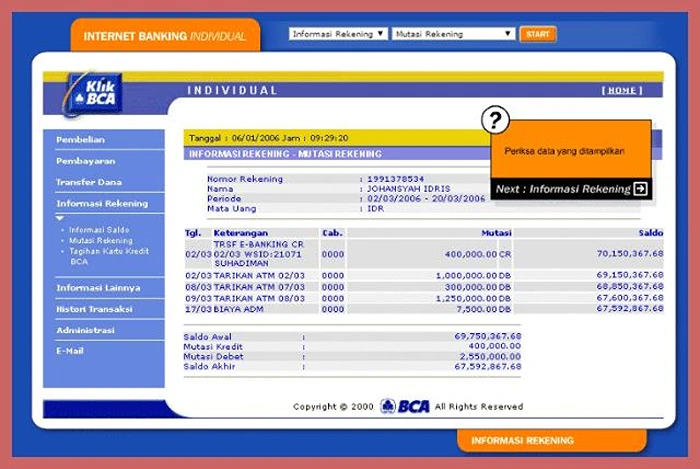Click Saldo Akhir value 67,592,867.68
Screen dimensions: 700x469
pyautogui.click(x=488, y=366)
